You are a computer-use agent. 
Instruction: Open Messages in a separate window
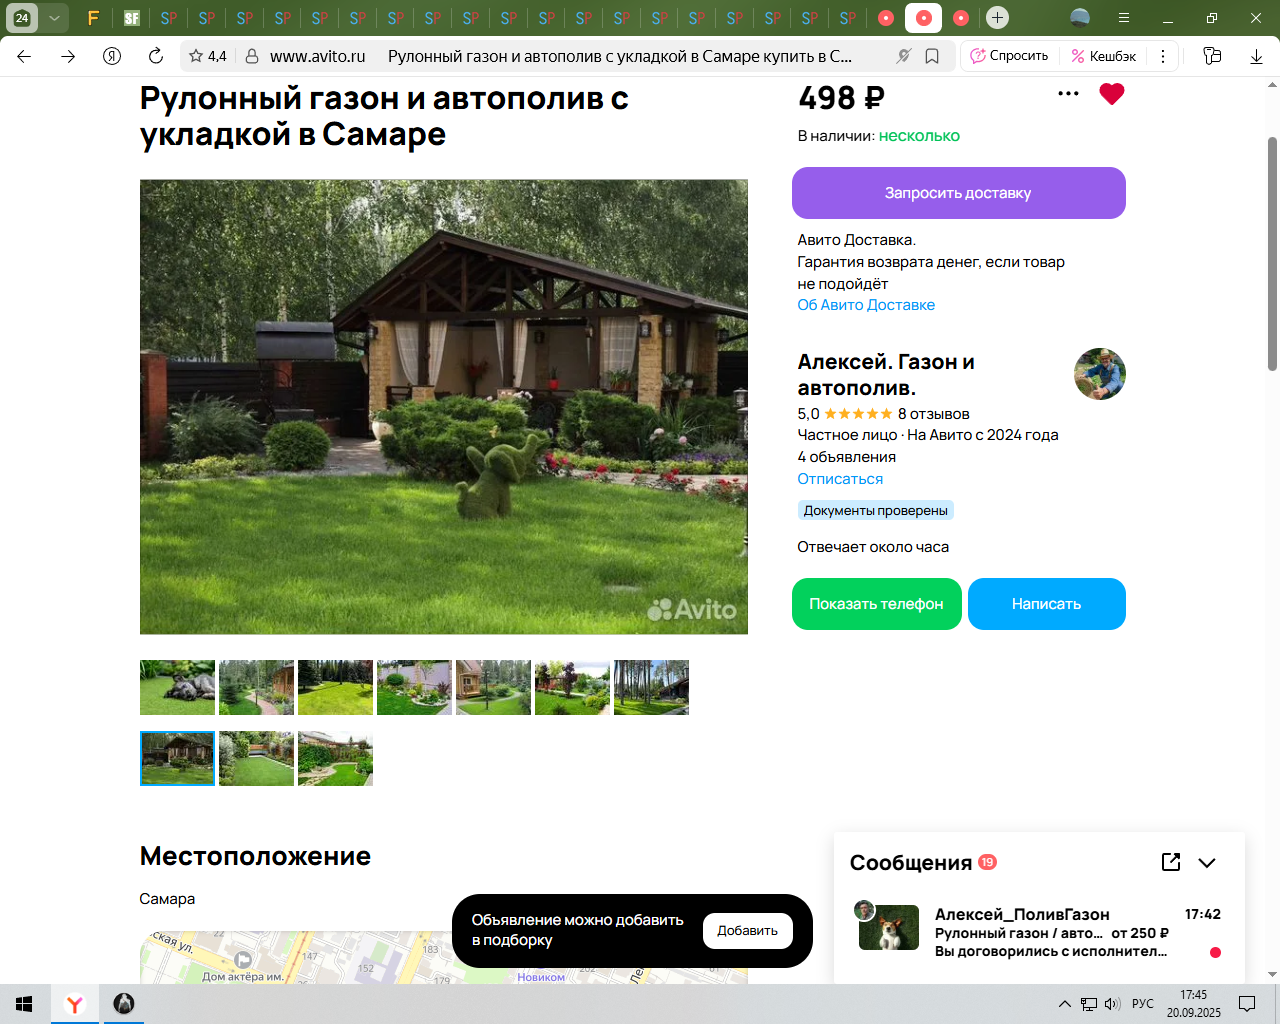[x=1171, y=862]
